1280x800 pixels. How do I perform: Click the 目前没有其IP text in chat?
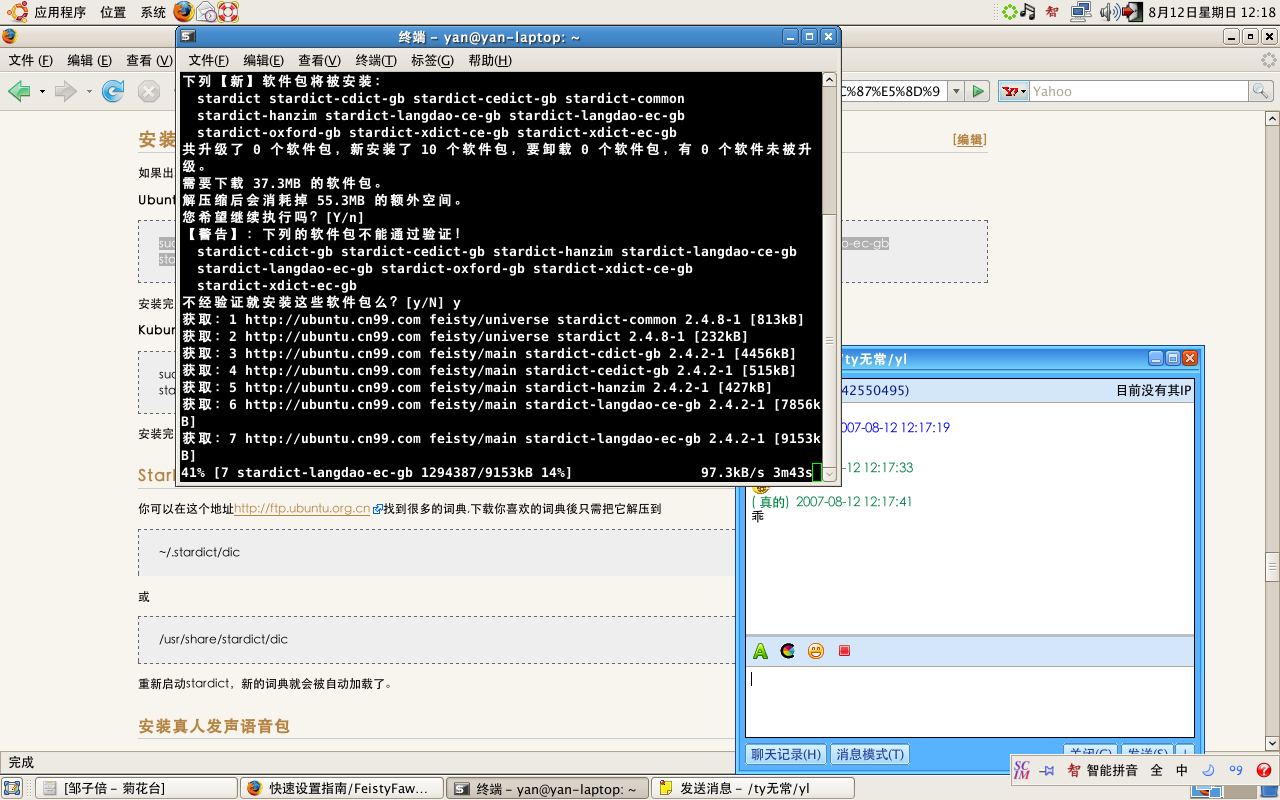[x=1154, y=390]
